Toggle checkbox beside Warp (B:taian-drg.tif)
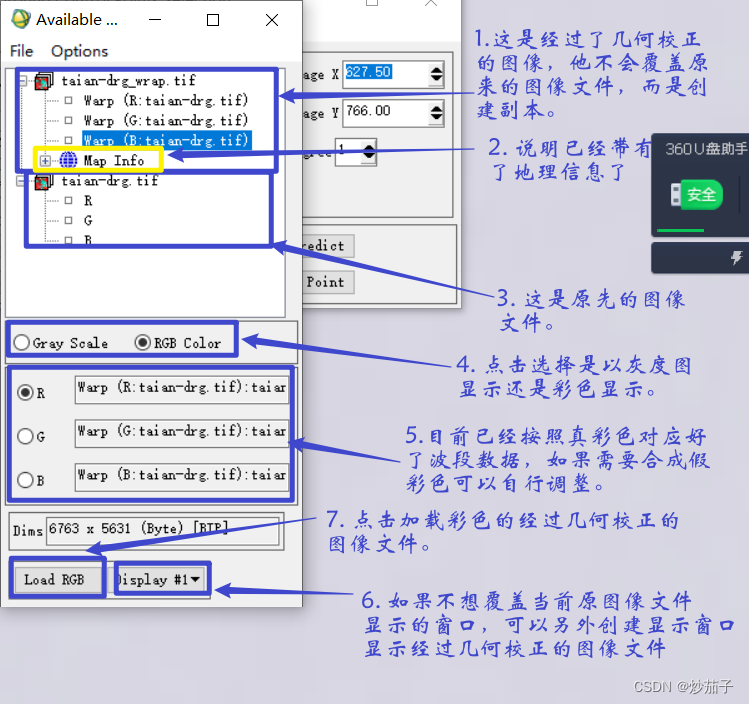749x704 pixels. (x=68, y=140)
